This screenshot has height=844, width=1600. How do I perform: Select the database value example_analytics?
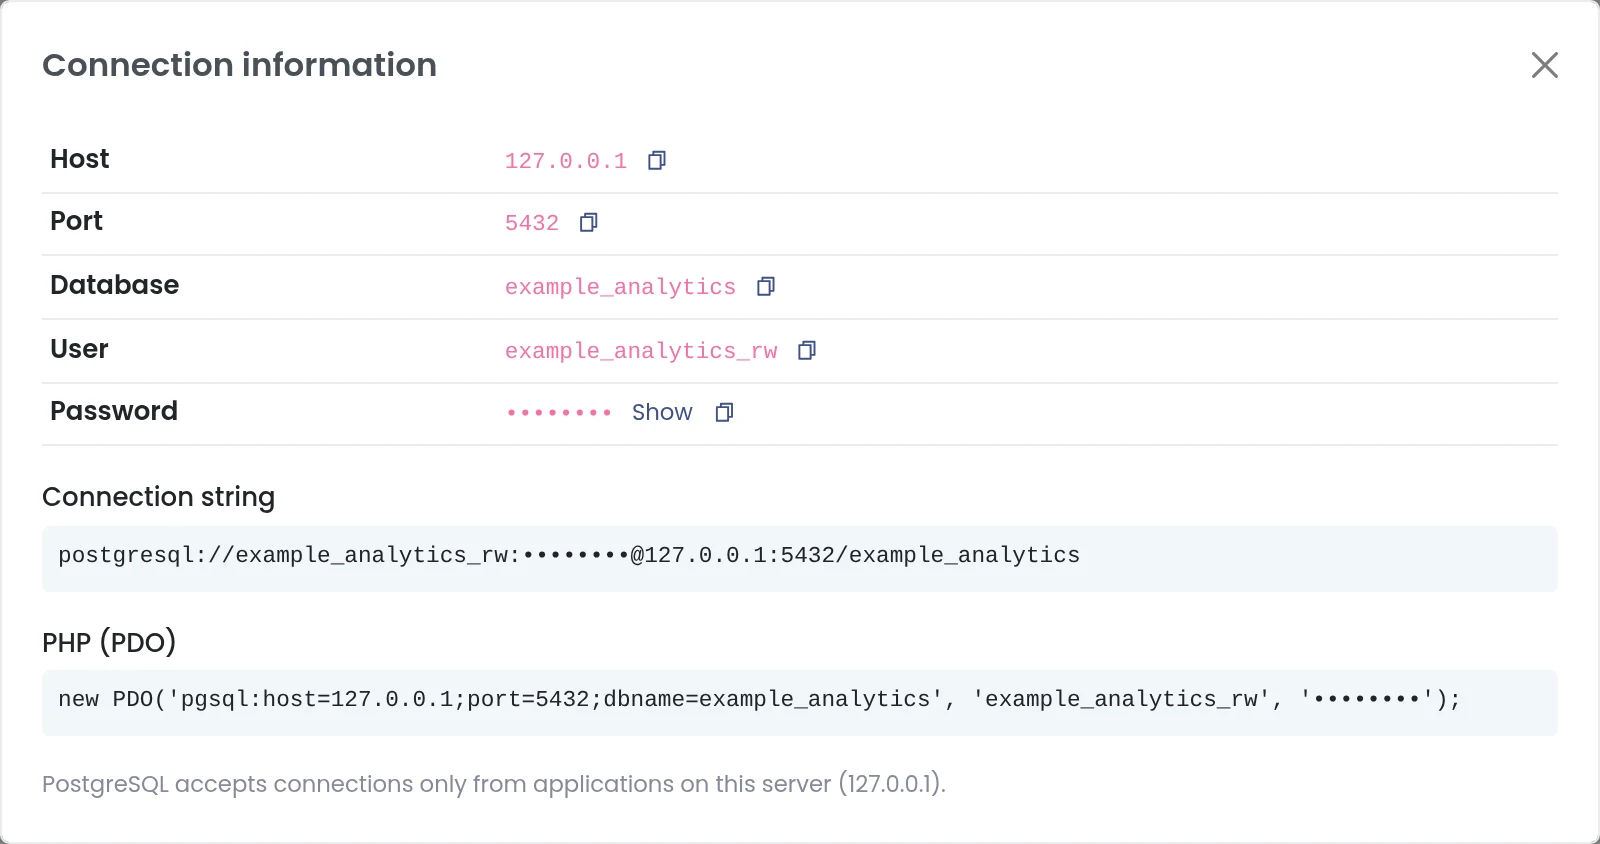[620, 287]
